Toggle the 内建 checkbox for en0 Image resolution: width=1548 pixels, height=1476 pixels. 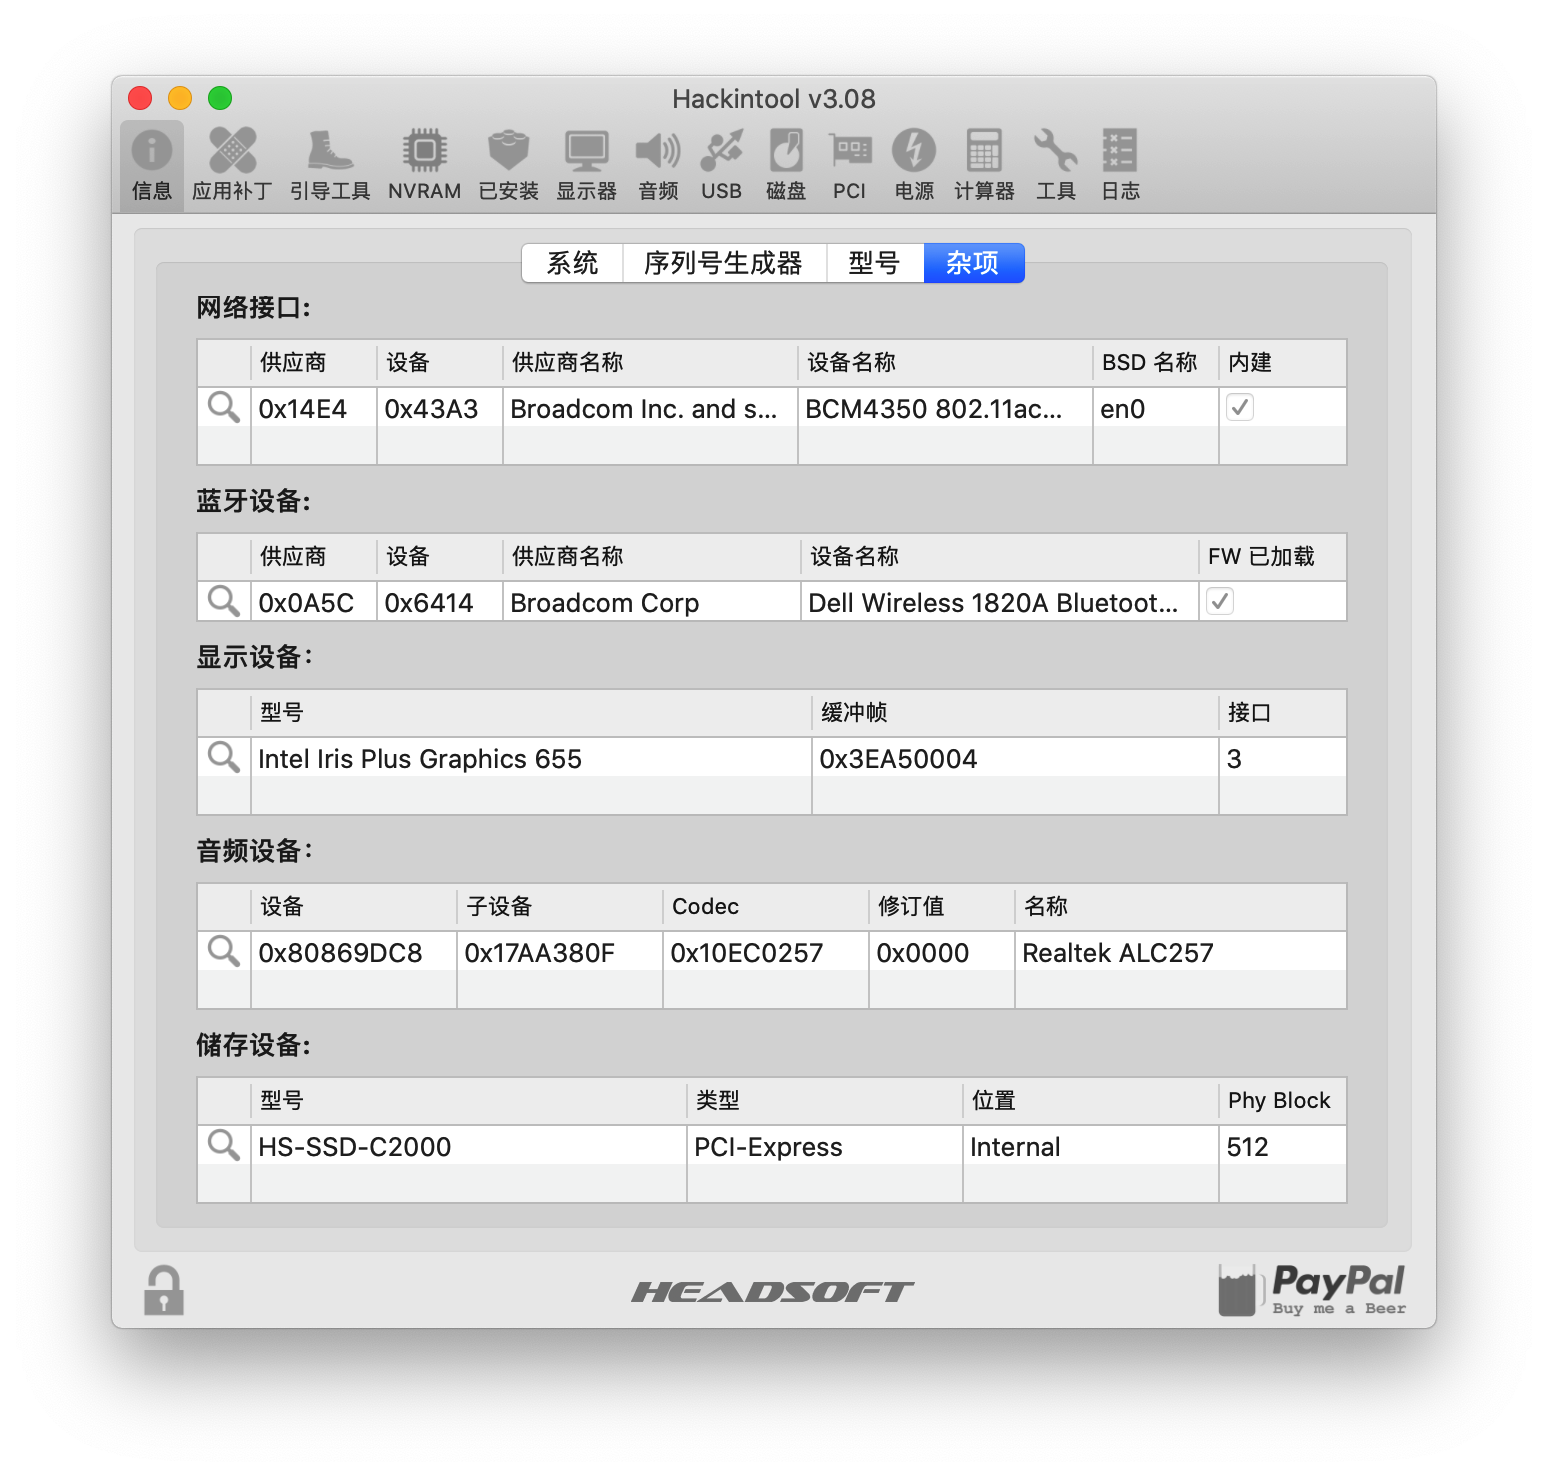[x=1240, y=407]
